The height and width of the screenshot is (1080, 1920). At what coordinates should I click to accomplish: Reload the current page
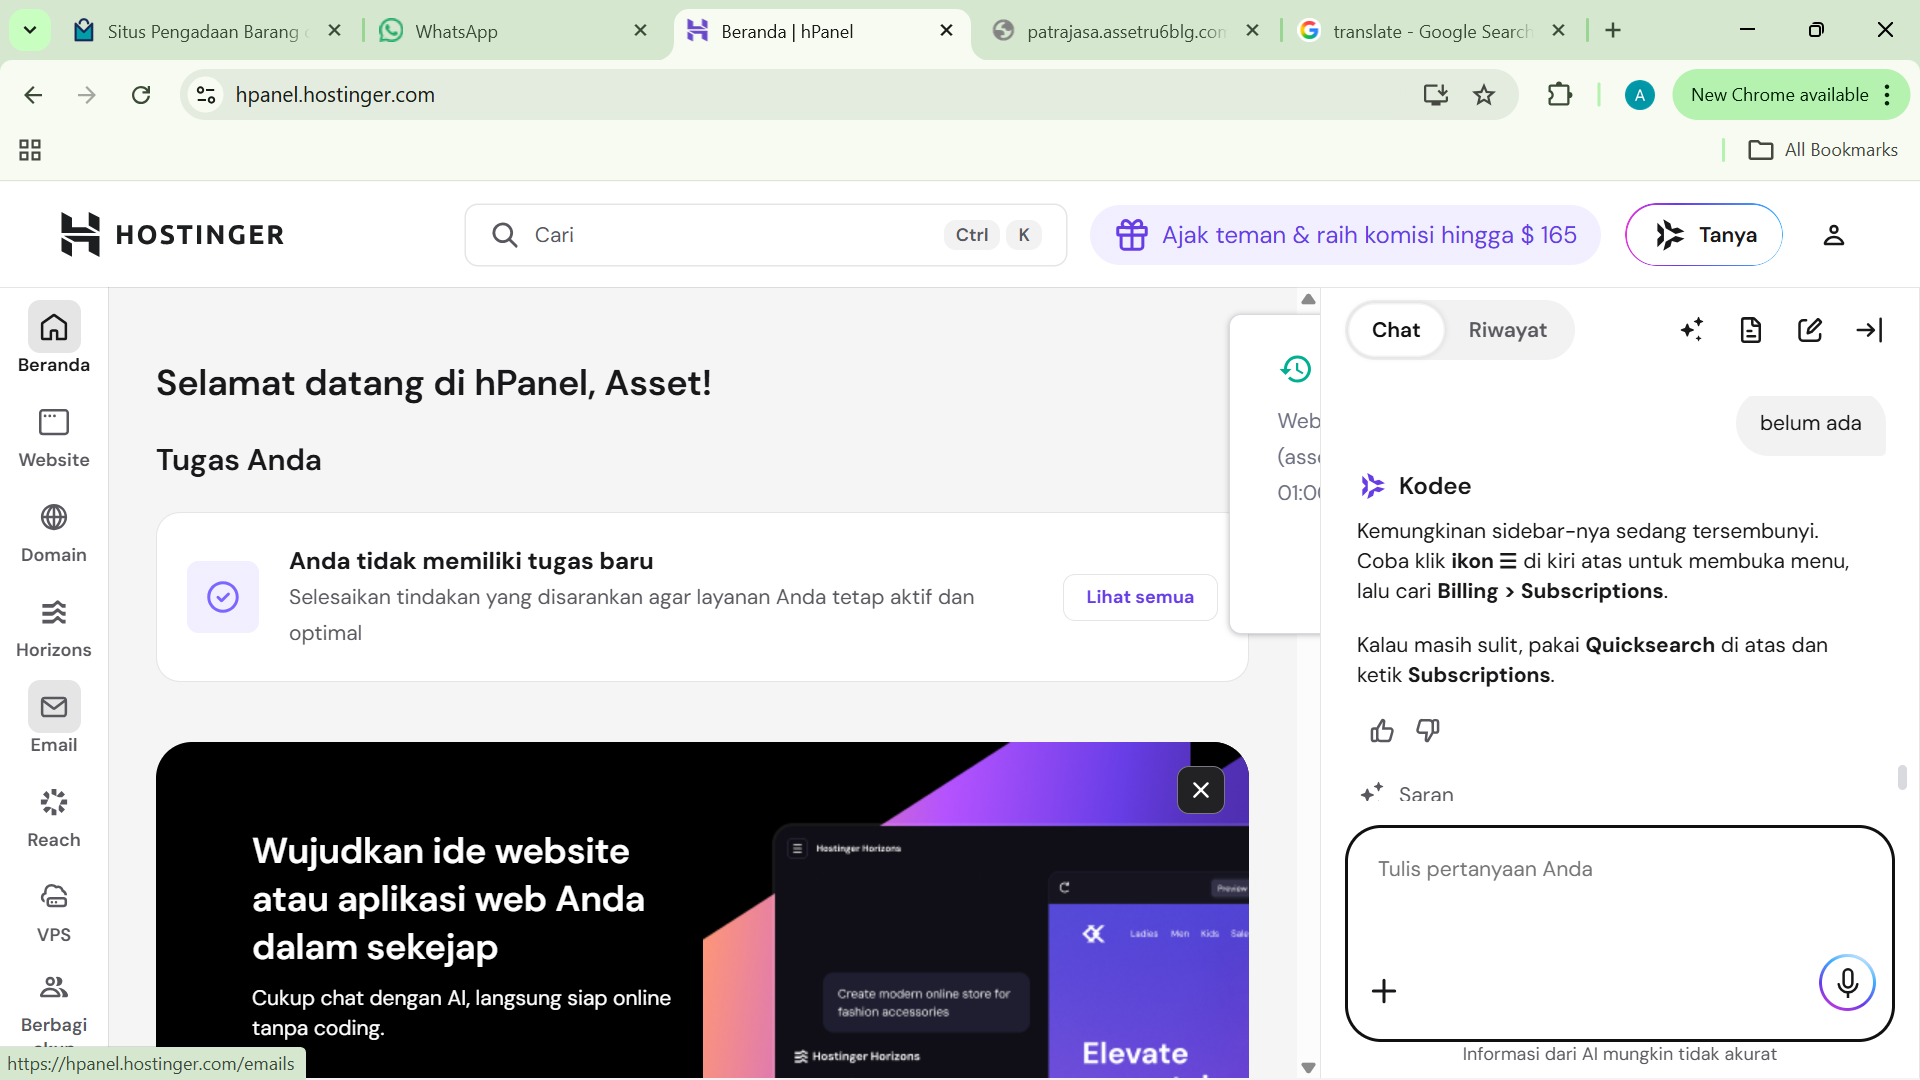[141, 95]
